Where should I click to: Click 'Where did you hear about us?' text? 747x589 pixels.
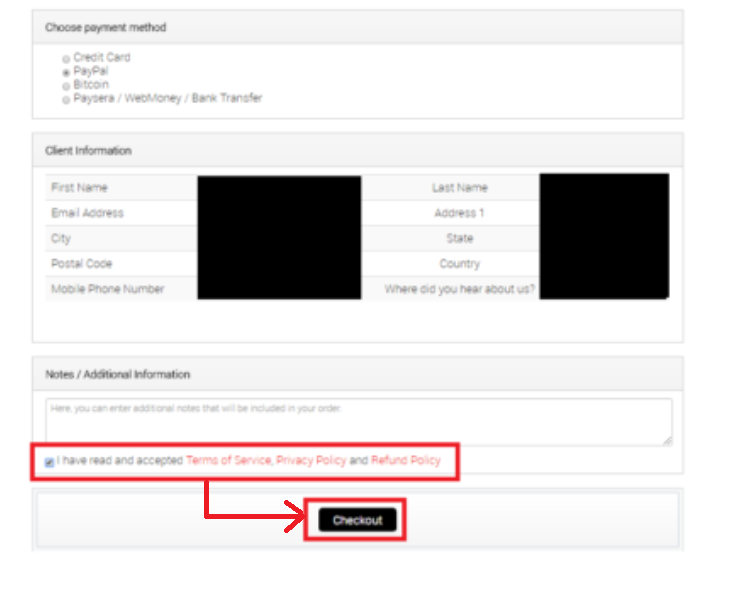click(x=460, y=289)
